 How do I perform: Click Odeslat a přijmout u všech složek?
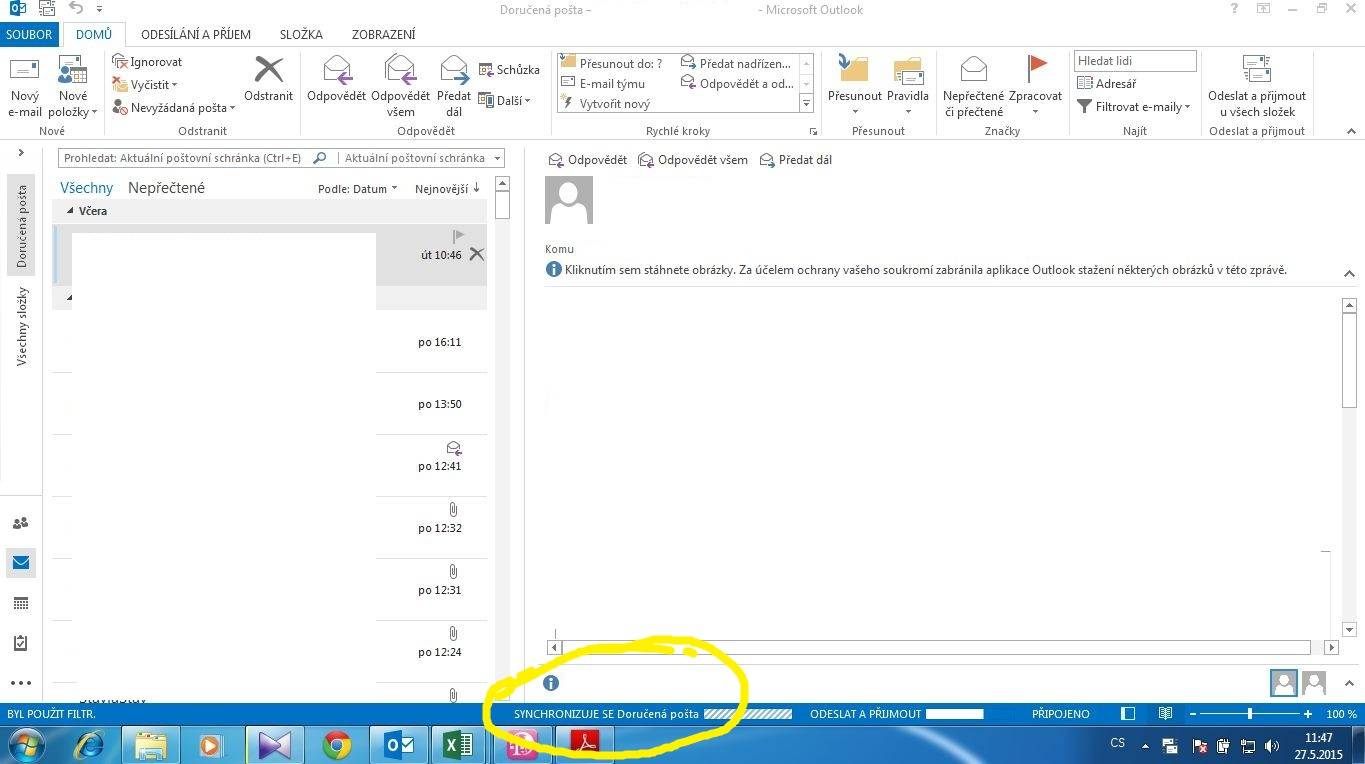coord(1256,87)
